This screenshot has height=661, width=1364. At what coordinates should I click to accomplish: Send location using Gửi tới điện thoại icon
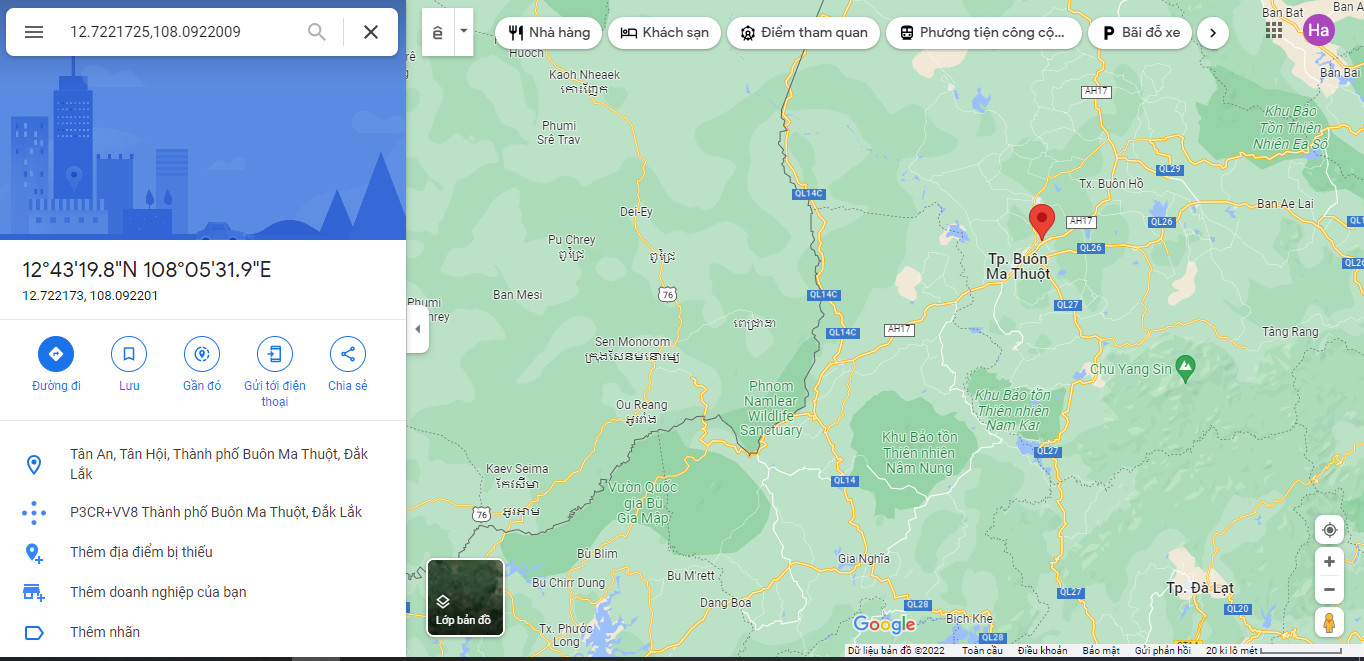(x=274, y=354)
